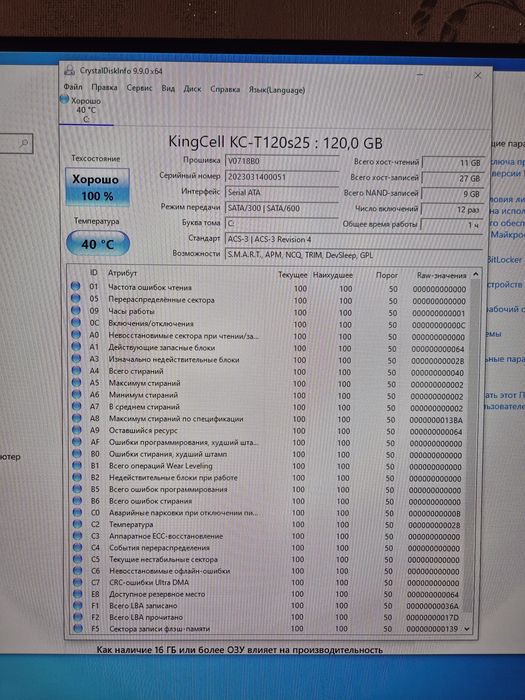This screenshot has height=700, width=525.
Task: Click the status circle for Часы работы row
Action: (76, 311)
